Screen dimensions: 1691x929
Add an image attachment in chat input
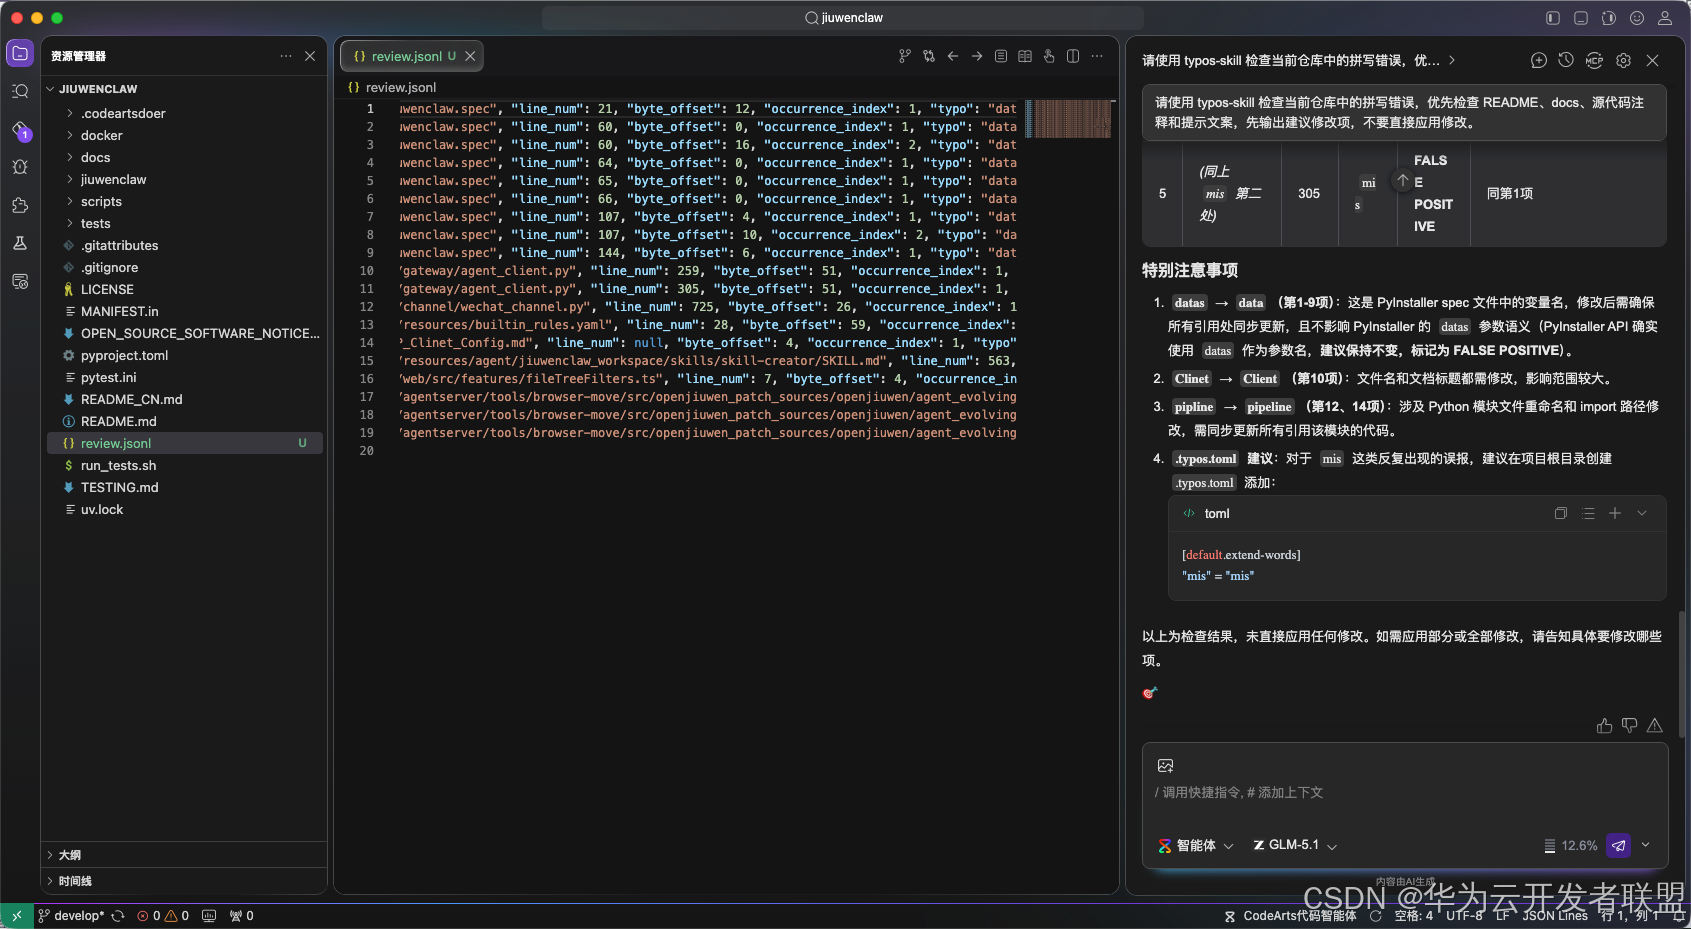pyautogui.click(x=1165, y=766)
